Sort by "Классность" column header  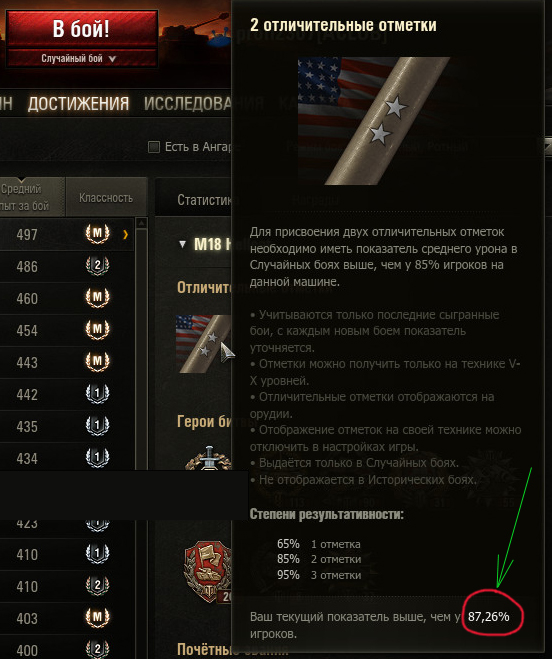click(x=106, y=198)
